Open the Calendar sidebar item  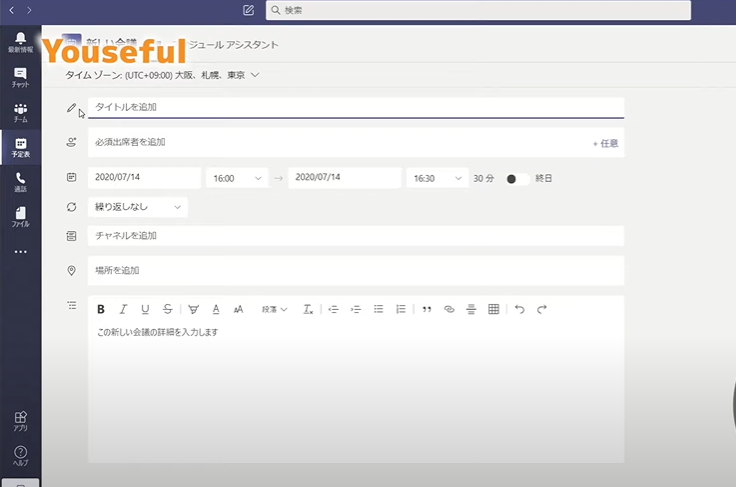pos(20,147)
